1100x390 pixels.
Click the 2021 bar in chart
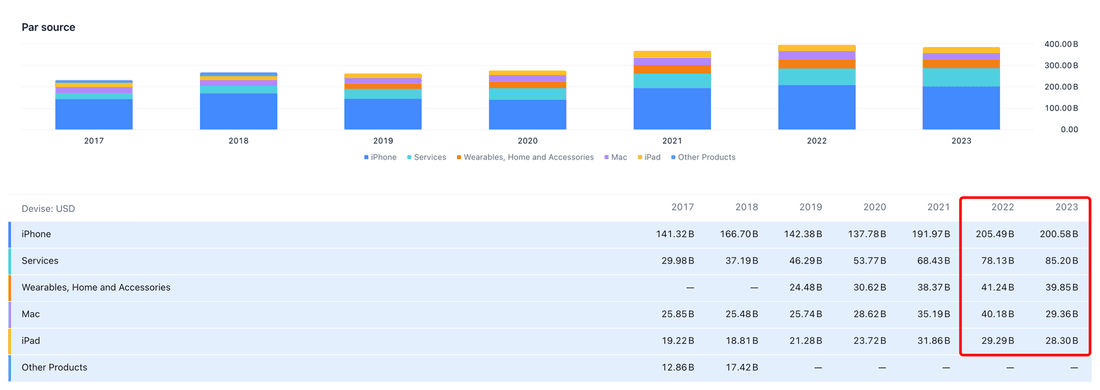[672, 90]
